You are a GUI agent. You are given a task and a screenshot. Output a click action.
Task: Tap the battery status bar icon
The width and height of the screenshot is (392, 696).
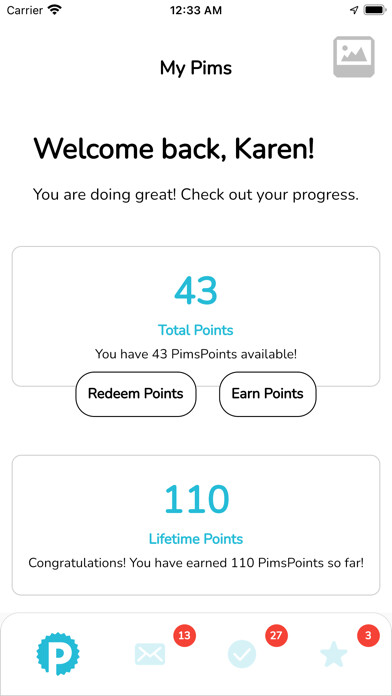pyautogui.click(x=376, y=10)
